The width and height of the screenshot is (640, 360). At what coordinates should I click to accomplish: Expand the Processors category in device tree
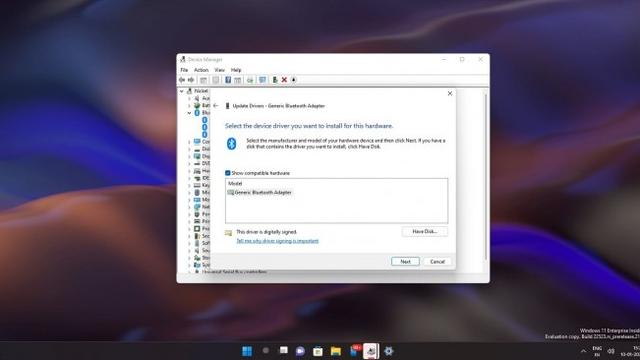tap(189, 229)
